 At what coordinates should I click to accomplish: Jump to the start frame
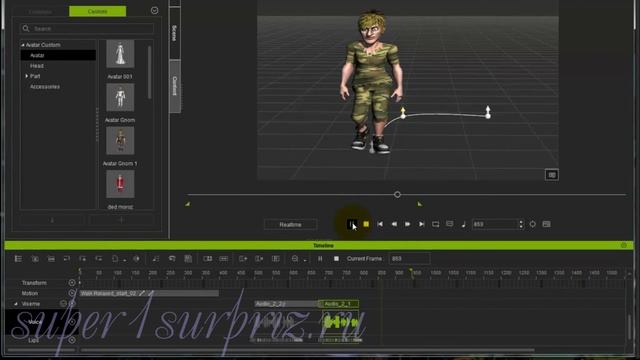tap(380, 224)
